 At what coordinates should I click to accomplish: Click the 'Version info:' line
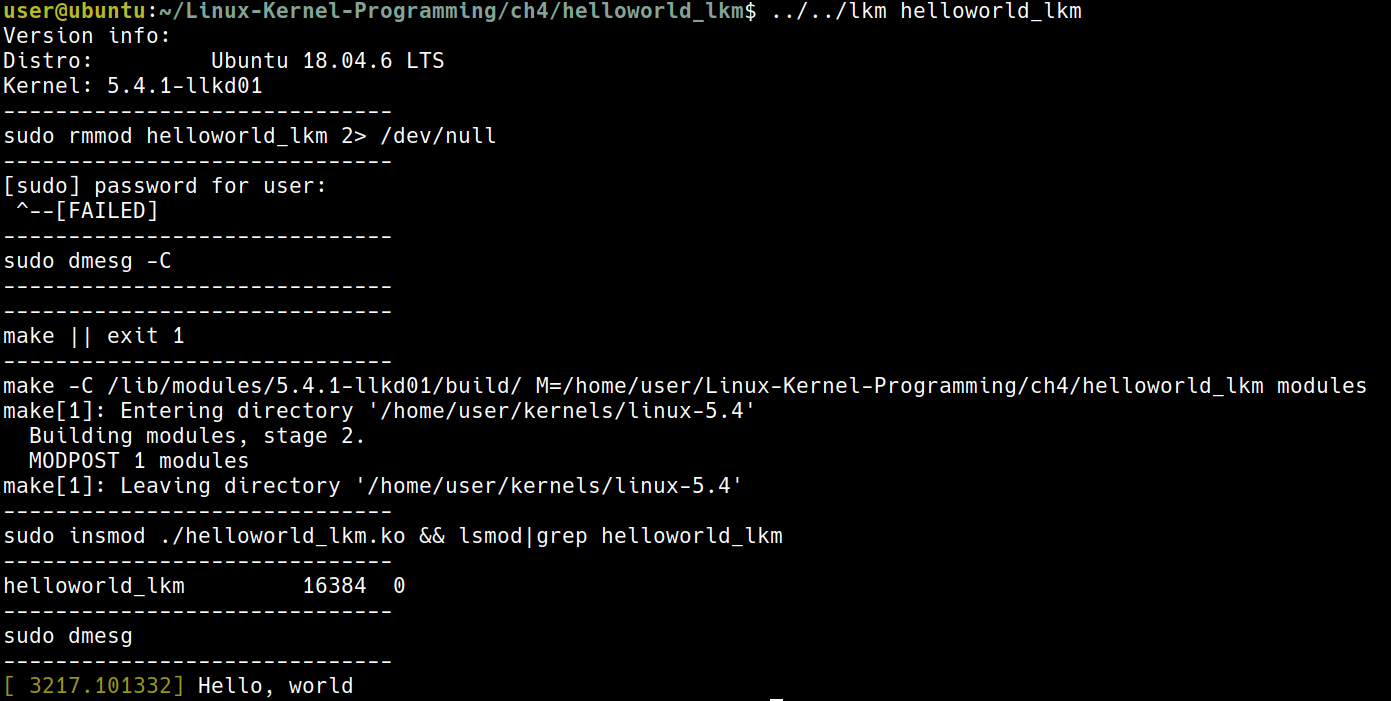[x=87, y=36]
